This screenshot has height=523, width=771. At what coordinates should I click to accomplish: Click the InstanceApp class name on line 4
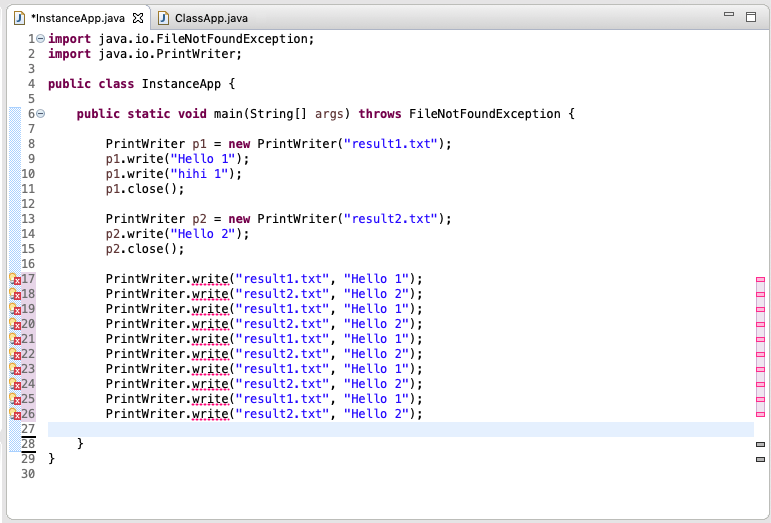[181, 84]
